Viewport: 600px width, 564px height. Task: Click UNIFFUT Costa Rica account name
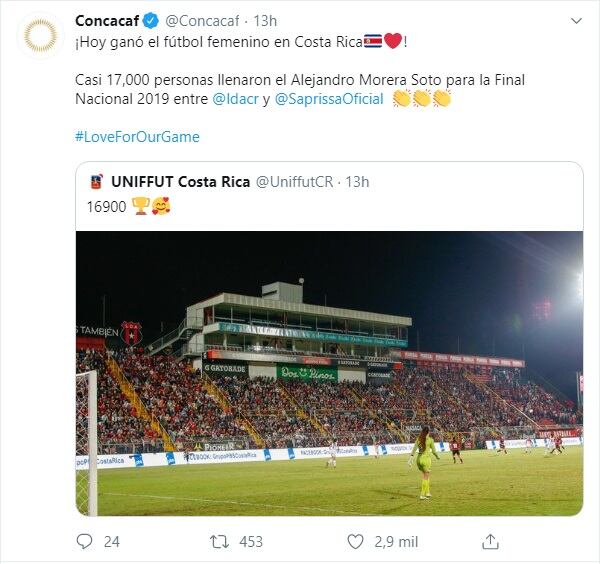point(179,182)
